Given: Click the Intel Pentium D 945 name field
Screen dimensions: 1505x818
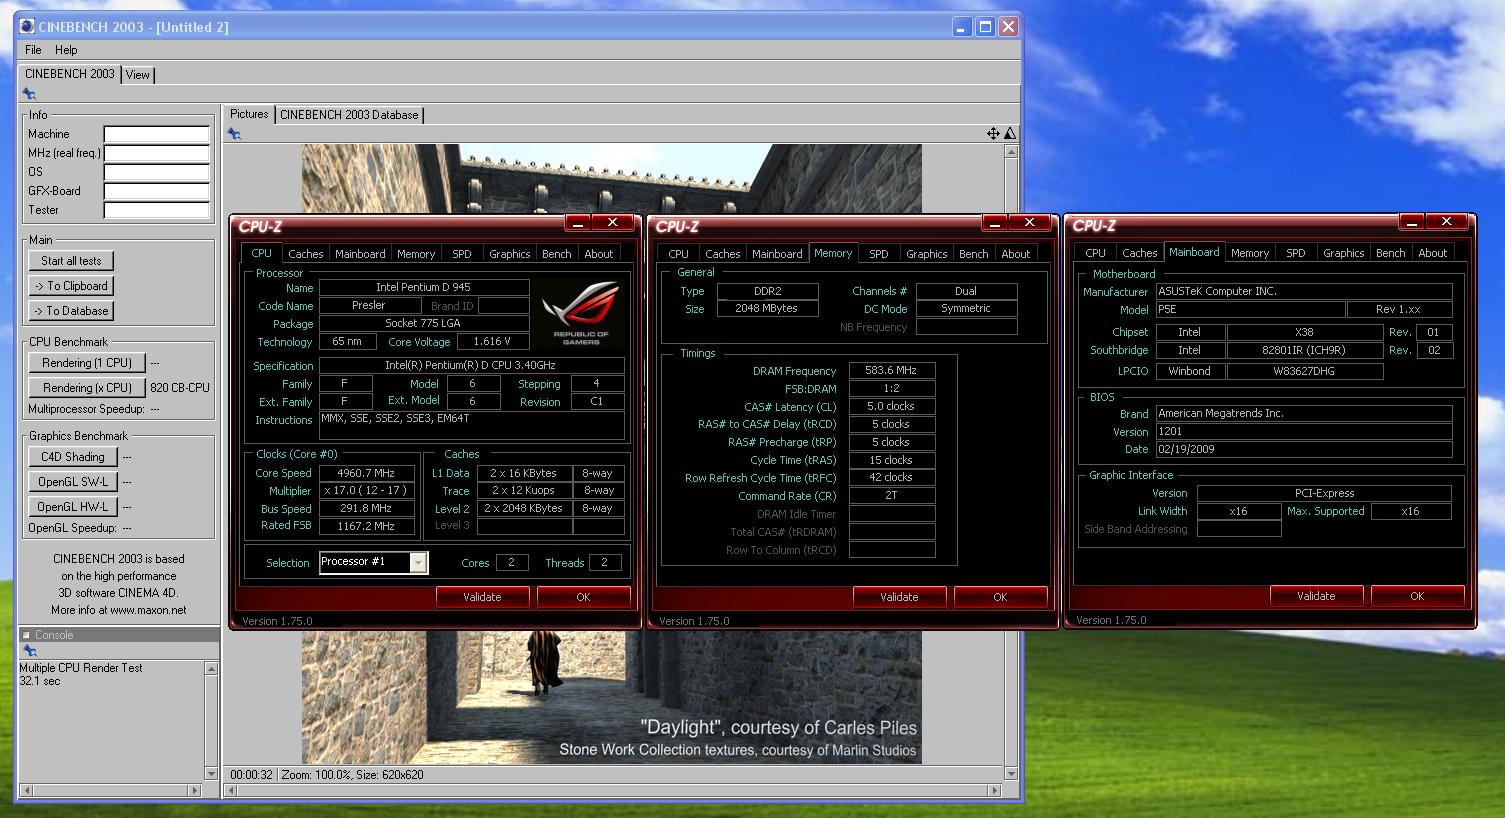Looking at the screenshot, I should (424, 287).
